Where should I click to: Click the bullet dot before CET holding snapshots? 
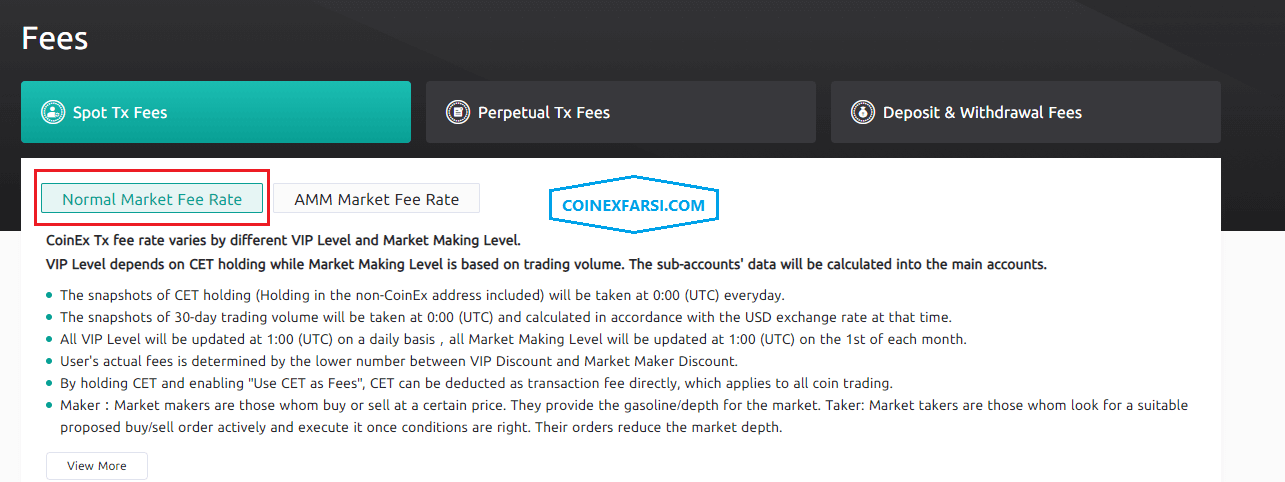50,295
